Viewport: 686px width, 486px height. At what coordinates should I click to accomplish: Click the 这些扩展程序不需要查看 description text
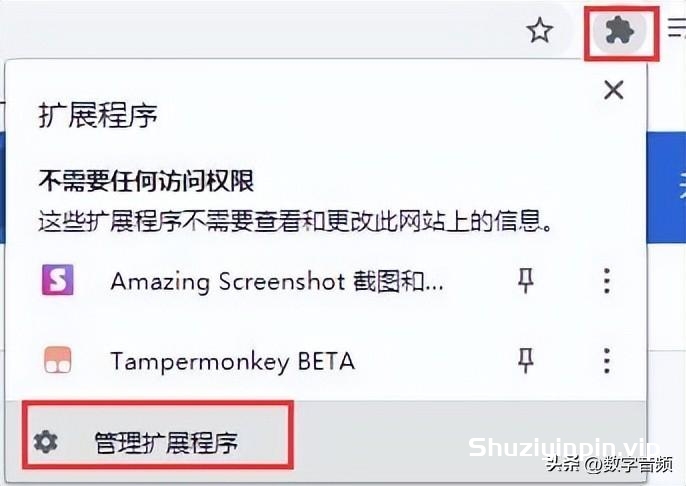pos(295,221)
